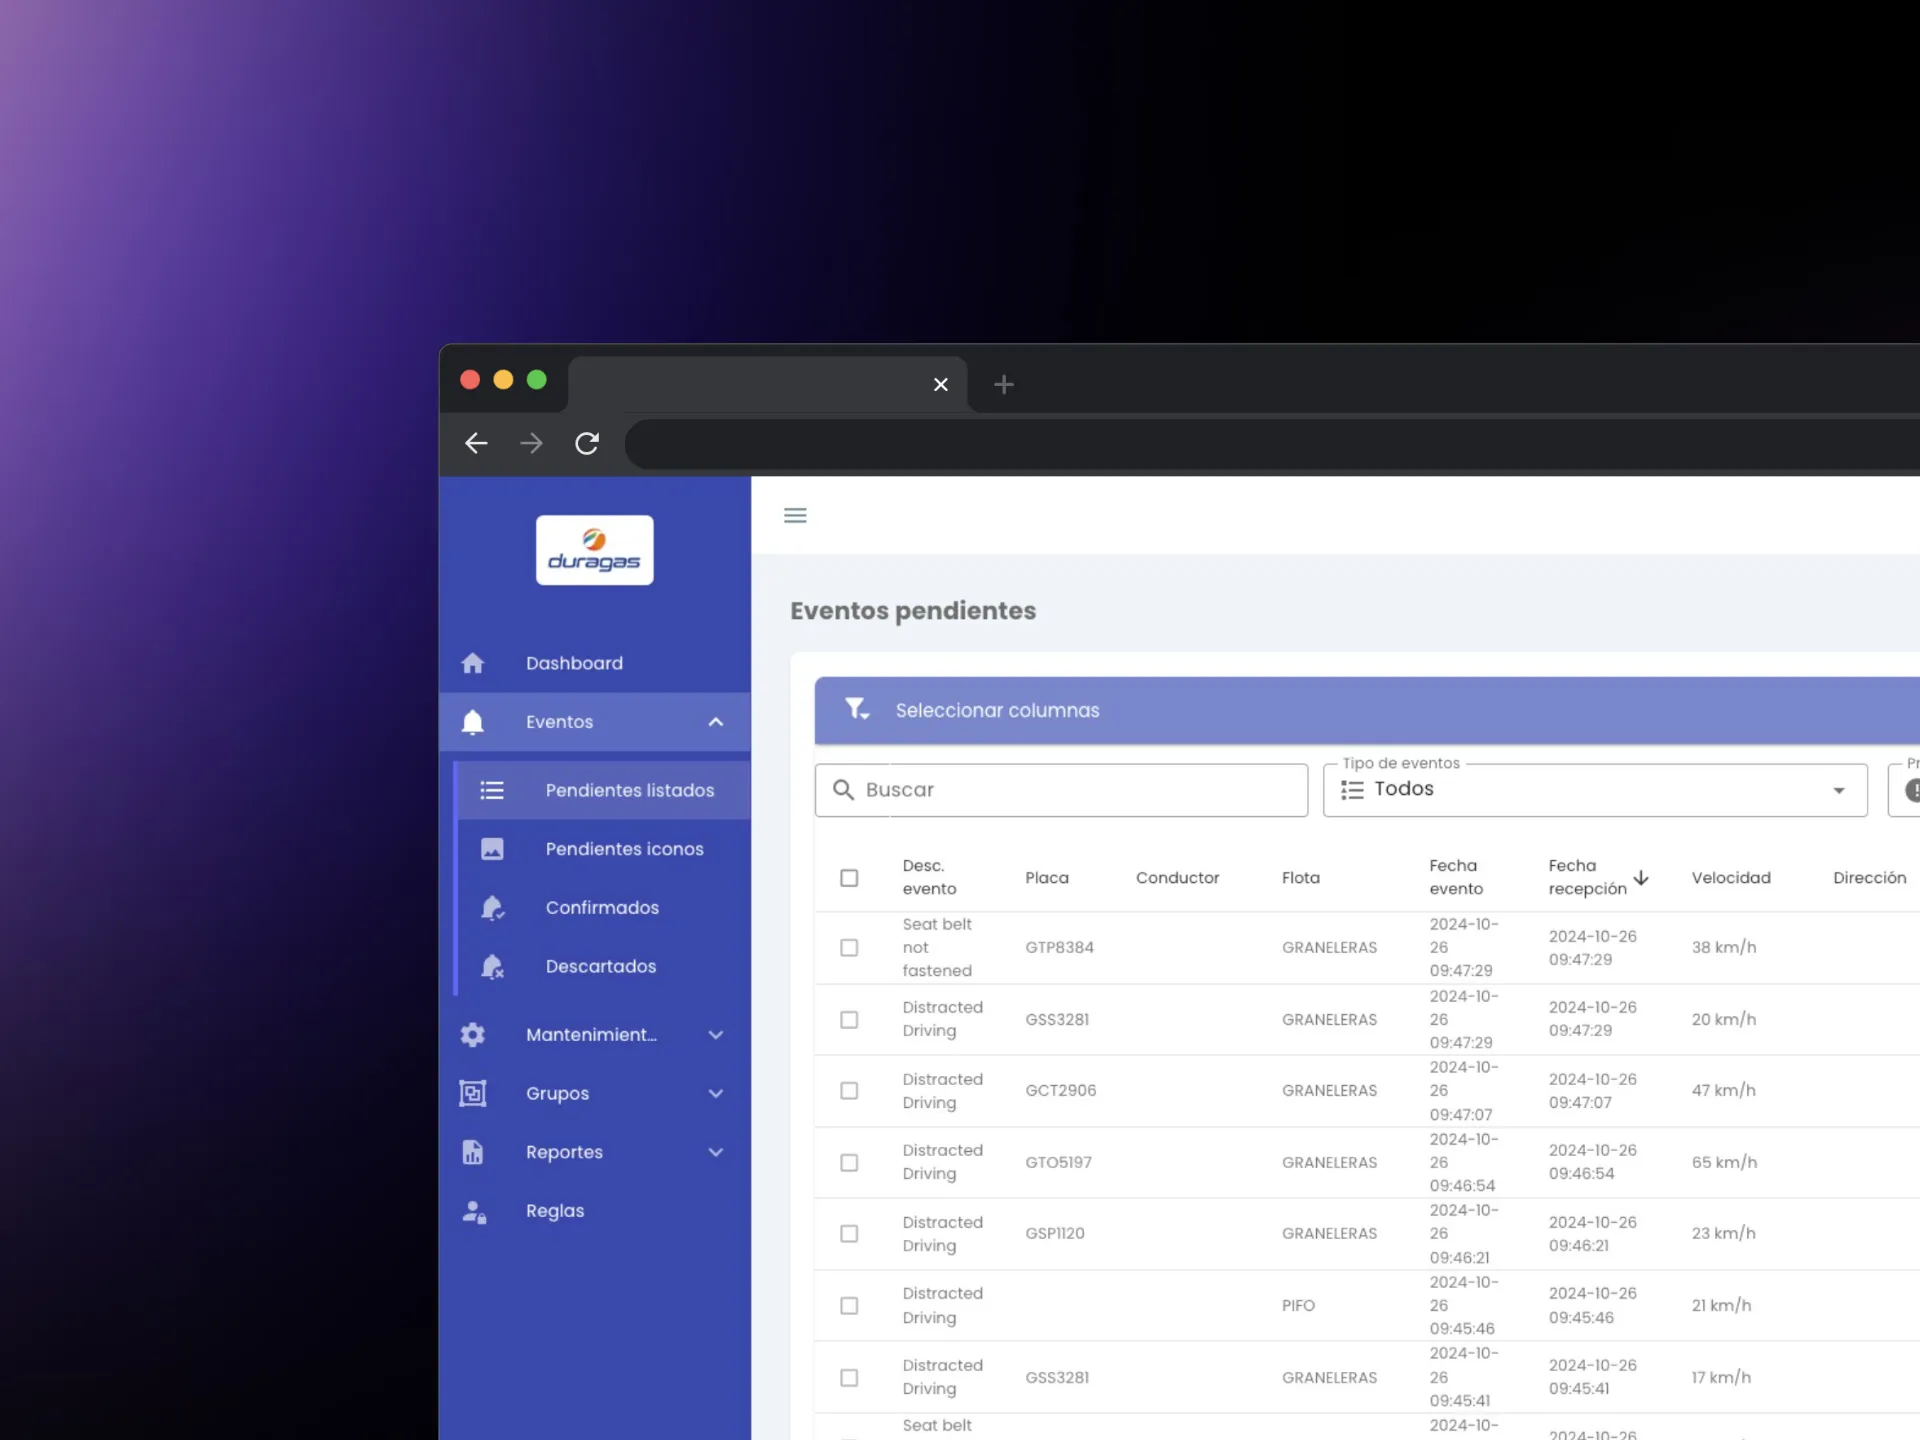Image resolution: width=1920 pixels, height=1440 pixels.
Task: Collapse the Eventos section chevron
Action: point(716,722)
